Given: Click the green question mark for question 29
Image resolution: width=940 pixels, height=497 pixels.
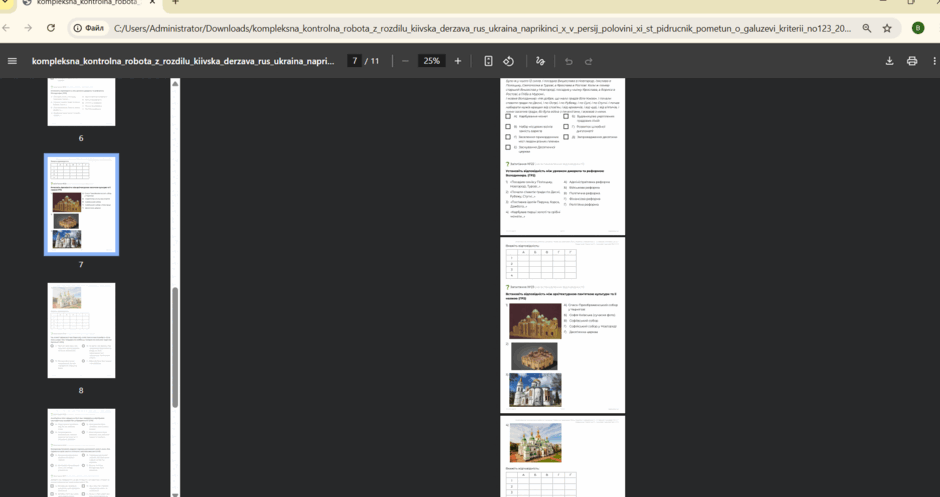Looking at the screenshot, I should pos(507,287).
